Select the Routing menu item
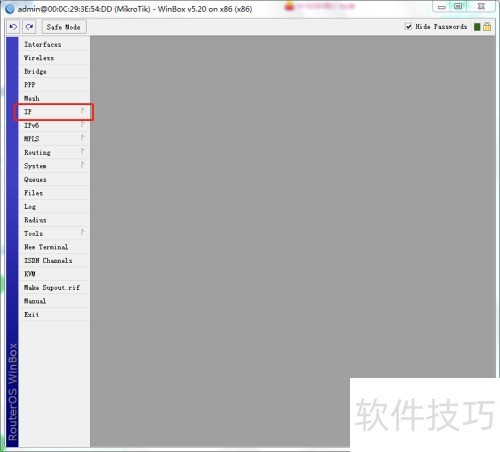The image size is (500, 452). pyautogui.click(x=54, y=152)
